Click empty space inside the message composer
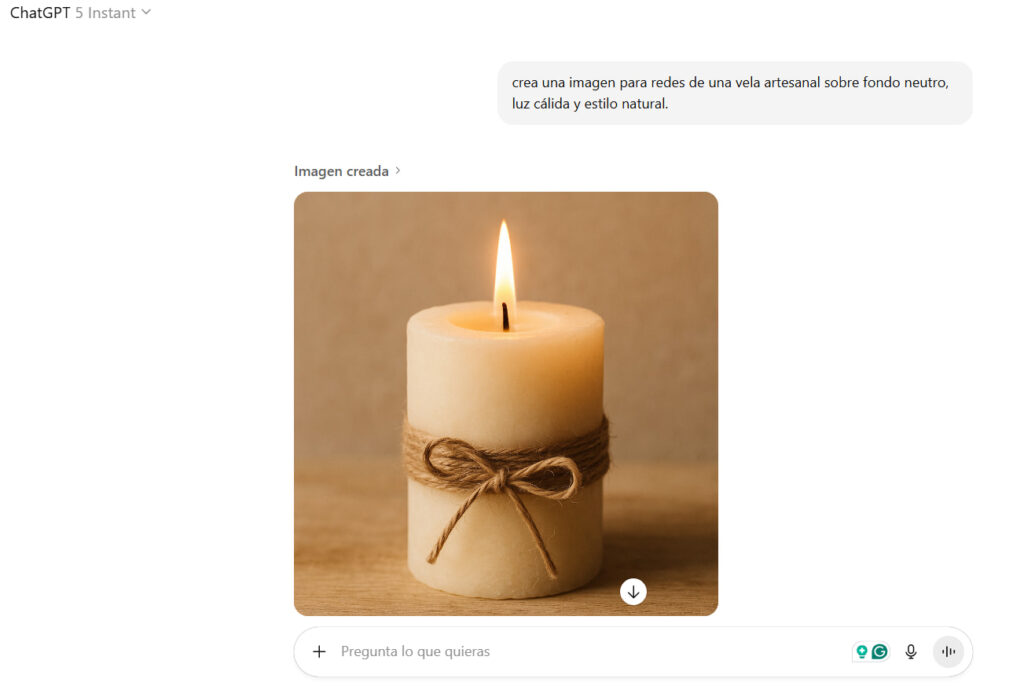Viewport: 1024px width, 686px height. (x=666, y=651)
